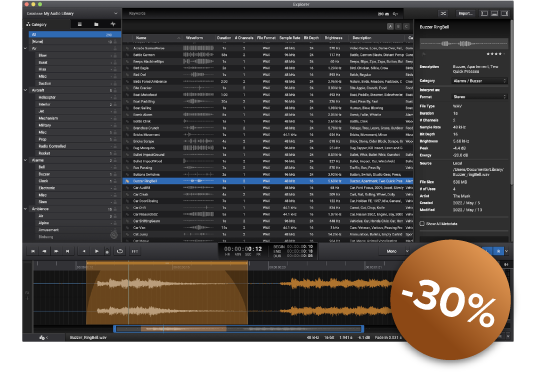Open the Format Stereo dropdown
This screenshot has width=536, height=372.
click(x=479, y=97)
